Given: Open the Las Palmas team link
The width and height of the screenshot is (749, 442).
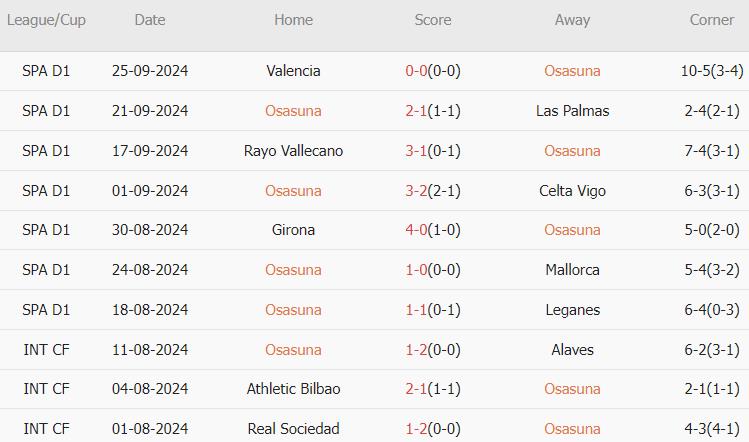Looking at the screenshot, I should tap(572, 111).
